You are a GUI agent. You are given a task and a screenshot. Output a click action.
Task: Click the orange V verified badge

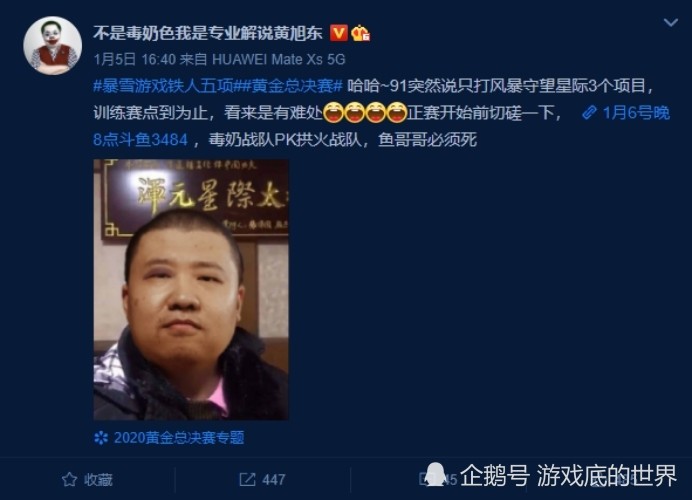pos(338,33)
